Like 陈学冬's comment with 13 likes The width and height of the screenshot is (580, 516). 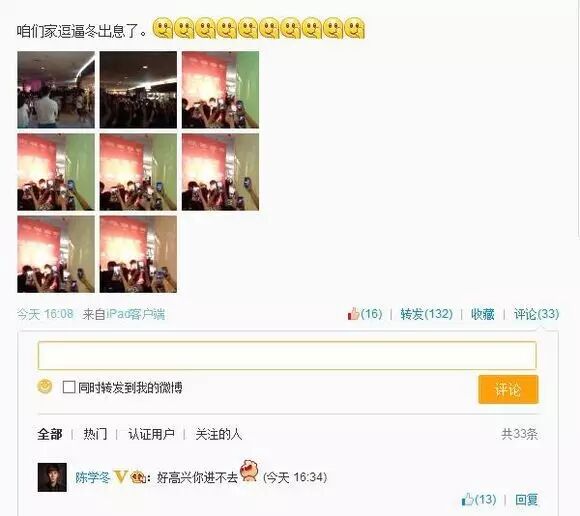[479, 500]
